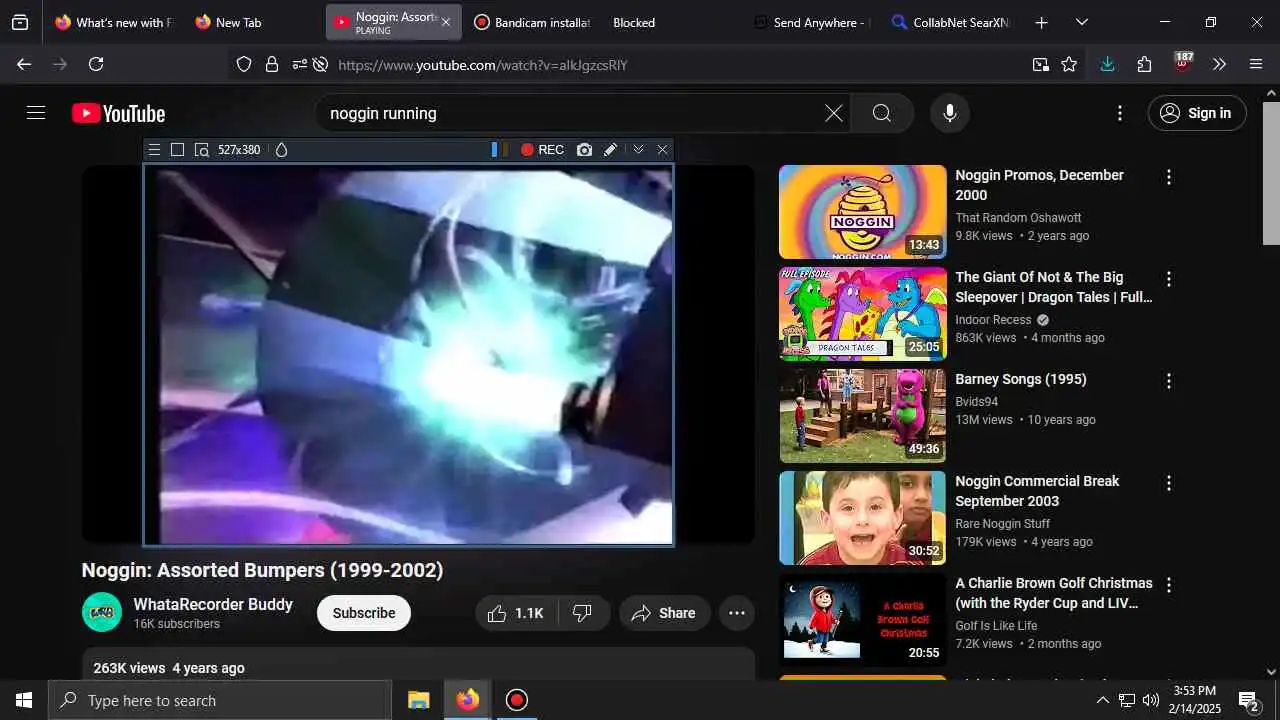This screenshot has height=720, width=1280.
Task: Select Bandicam rectangle area mode icon
Action: 177,150
